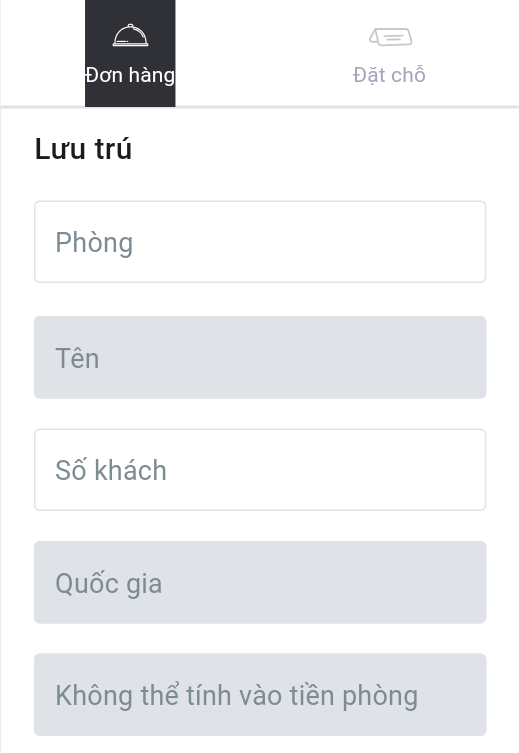The height and width of the screenshot is (753, 519).
Task: Click the Đặt chỗ label text
Action: [389, 74]
